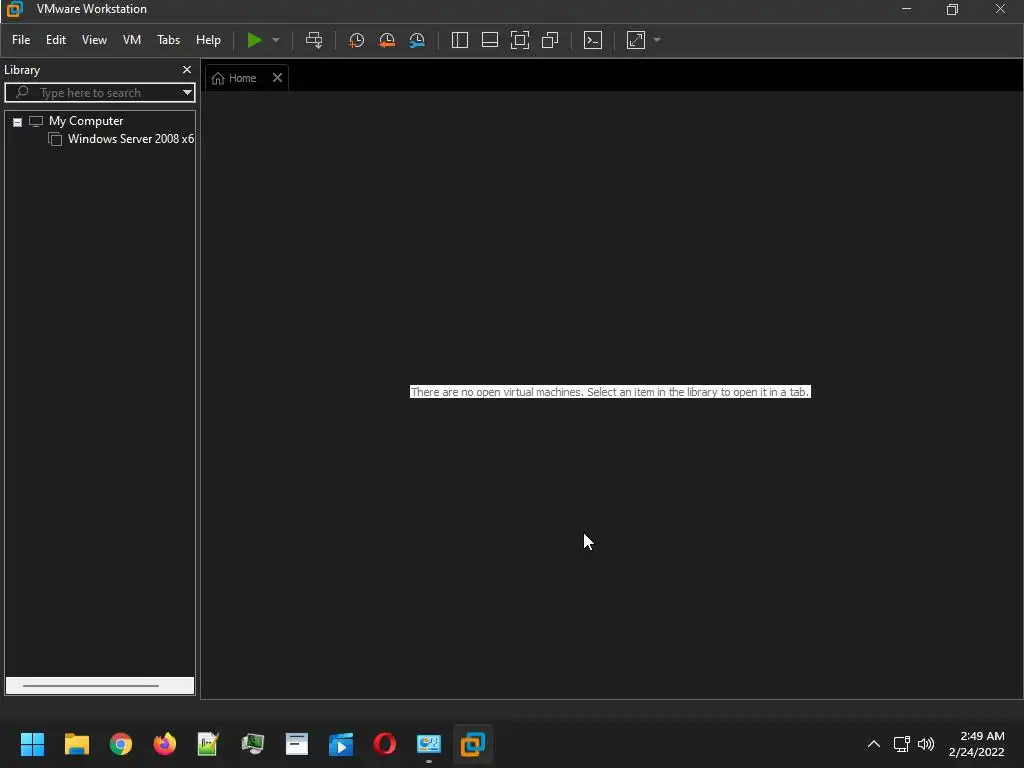Image resolution: width=1024 pixels, height=768 pixels.
Task: Power on the virtual machine with green play button
Action: 254,40
